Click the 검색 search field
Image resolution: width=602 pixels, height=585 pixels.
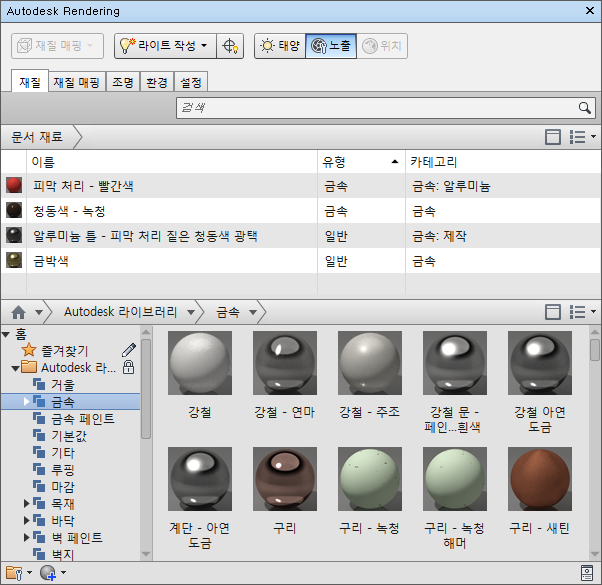386,108
